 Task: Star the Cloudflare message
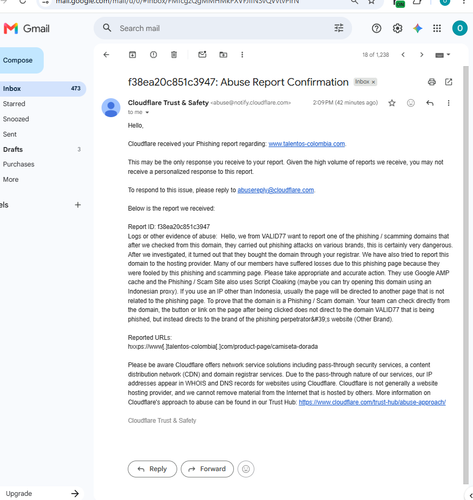392,103
